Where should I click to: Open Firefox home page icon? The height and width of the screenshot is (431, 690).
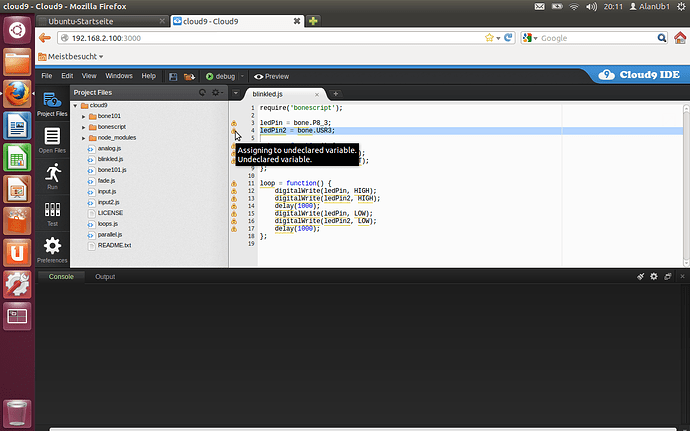680,38
